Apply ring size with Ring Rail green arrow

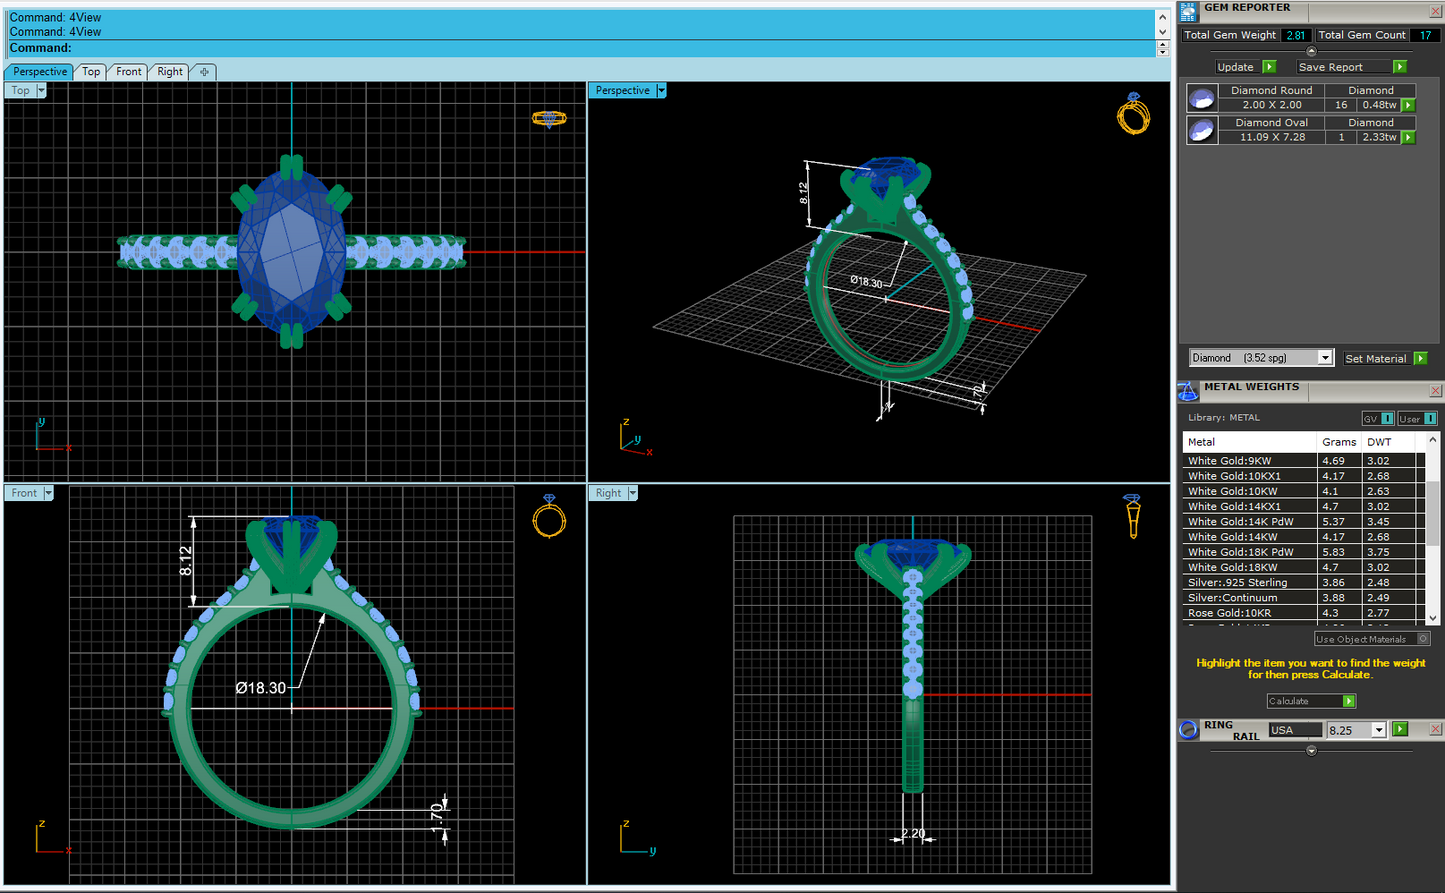1400,730
